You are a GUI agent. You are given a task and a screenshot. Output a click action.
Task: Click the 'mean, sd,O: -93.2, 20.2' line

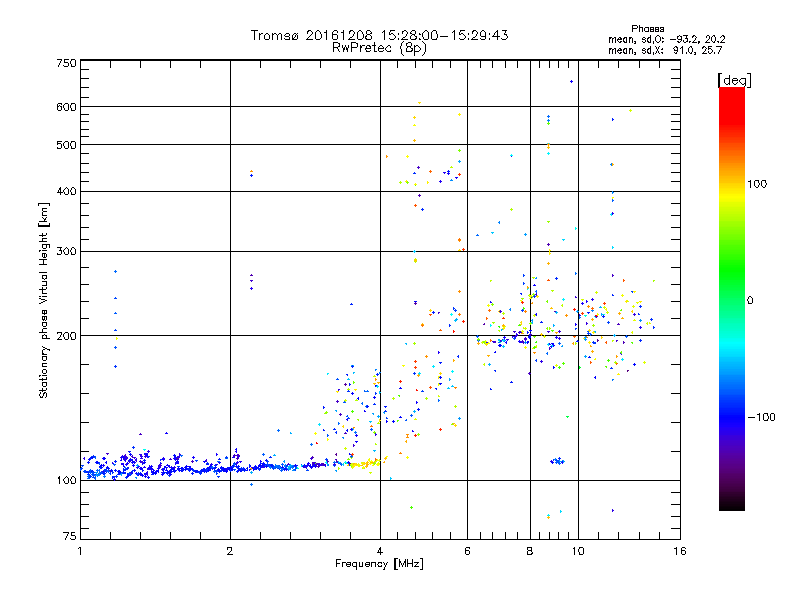666,39
